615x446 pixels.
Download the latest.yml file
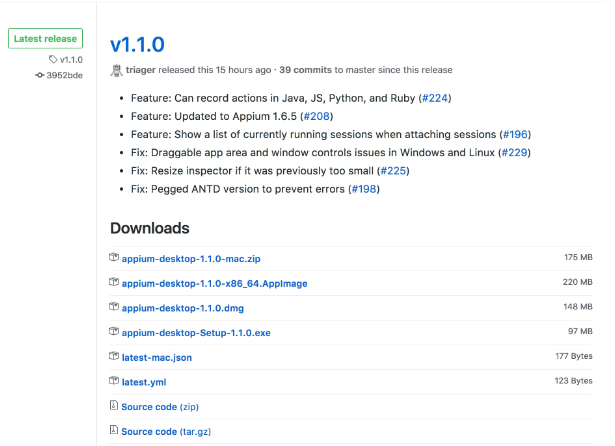pyautogui.click(x=144, y=381)
